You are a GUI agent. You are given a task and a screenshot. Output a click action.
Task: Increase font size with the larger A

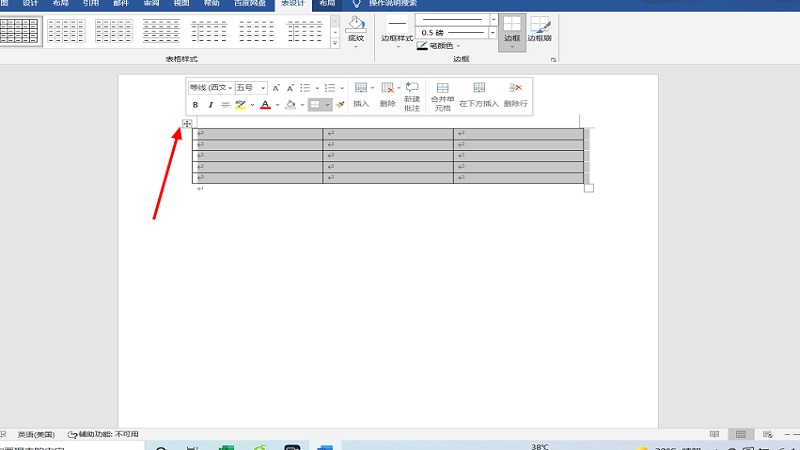276,88
